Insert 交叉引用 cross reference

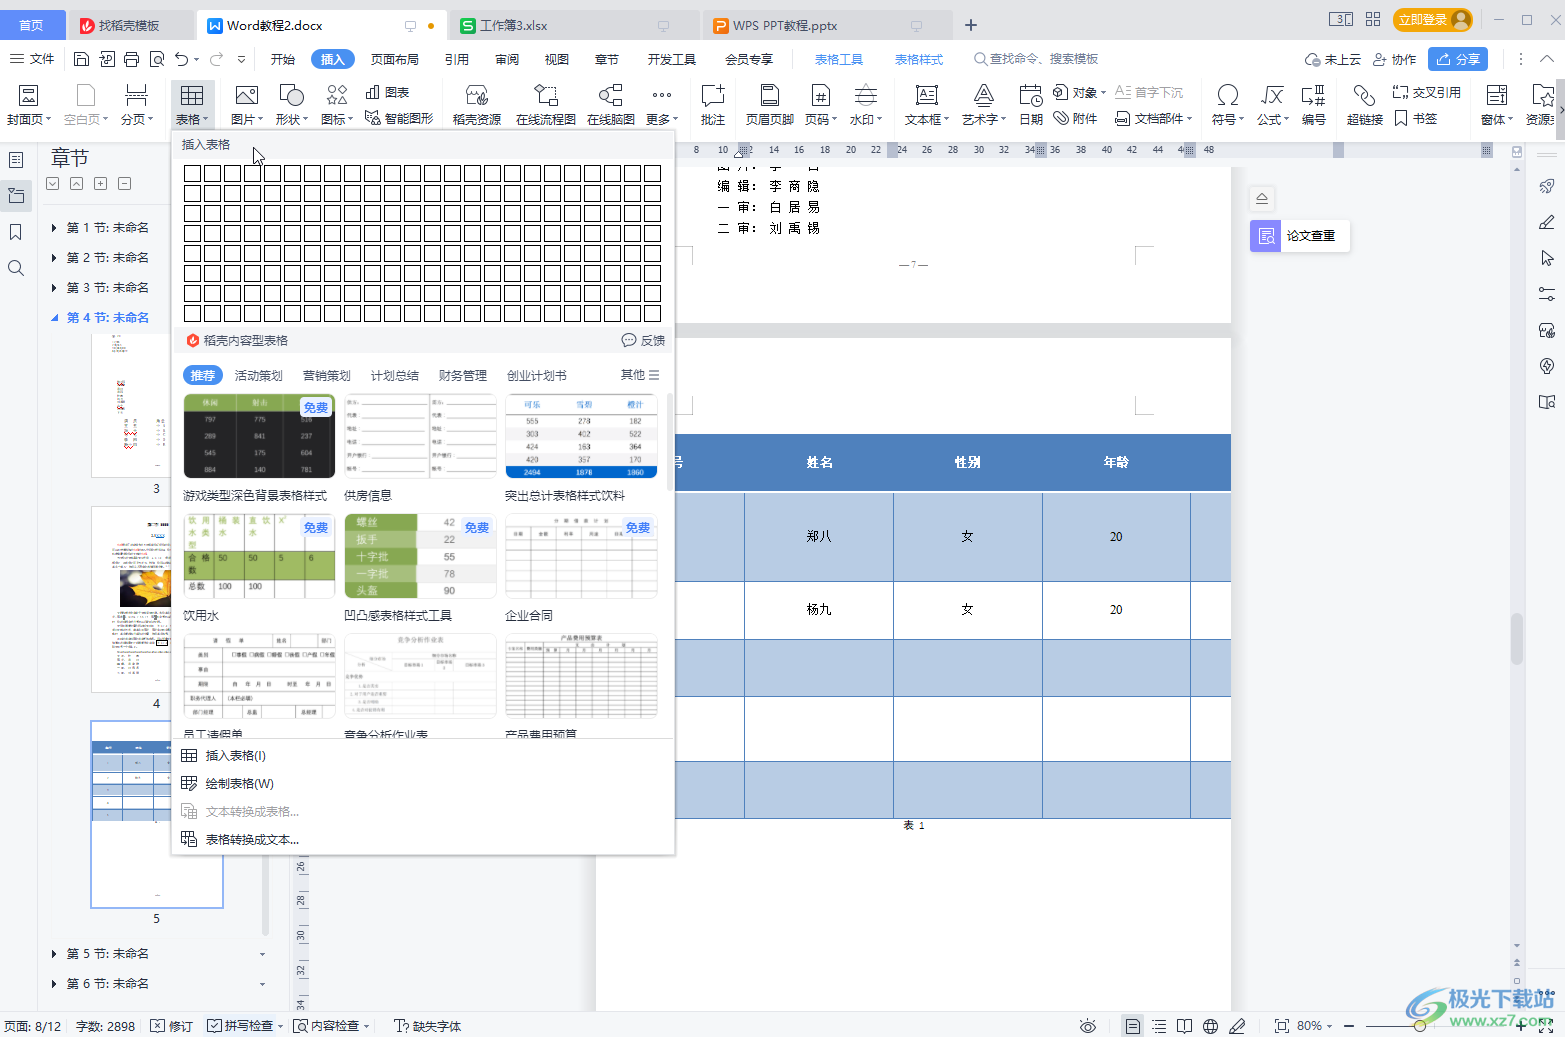click(x=1427, y=92)
